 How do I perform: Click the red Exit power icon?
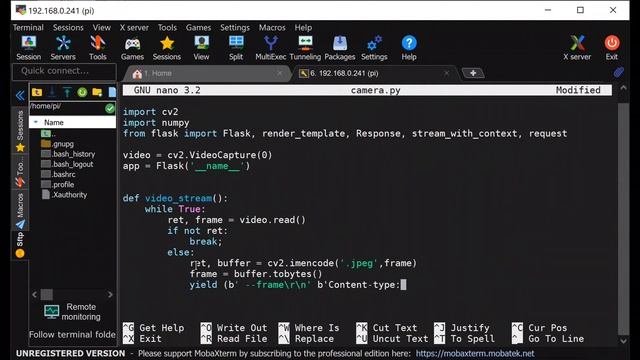coord(611,48)
